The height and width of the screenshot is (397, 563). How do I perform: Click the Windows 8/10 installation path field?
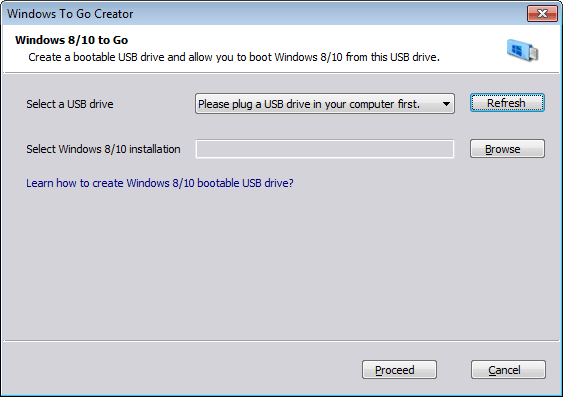point(325,149)
